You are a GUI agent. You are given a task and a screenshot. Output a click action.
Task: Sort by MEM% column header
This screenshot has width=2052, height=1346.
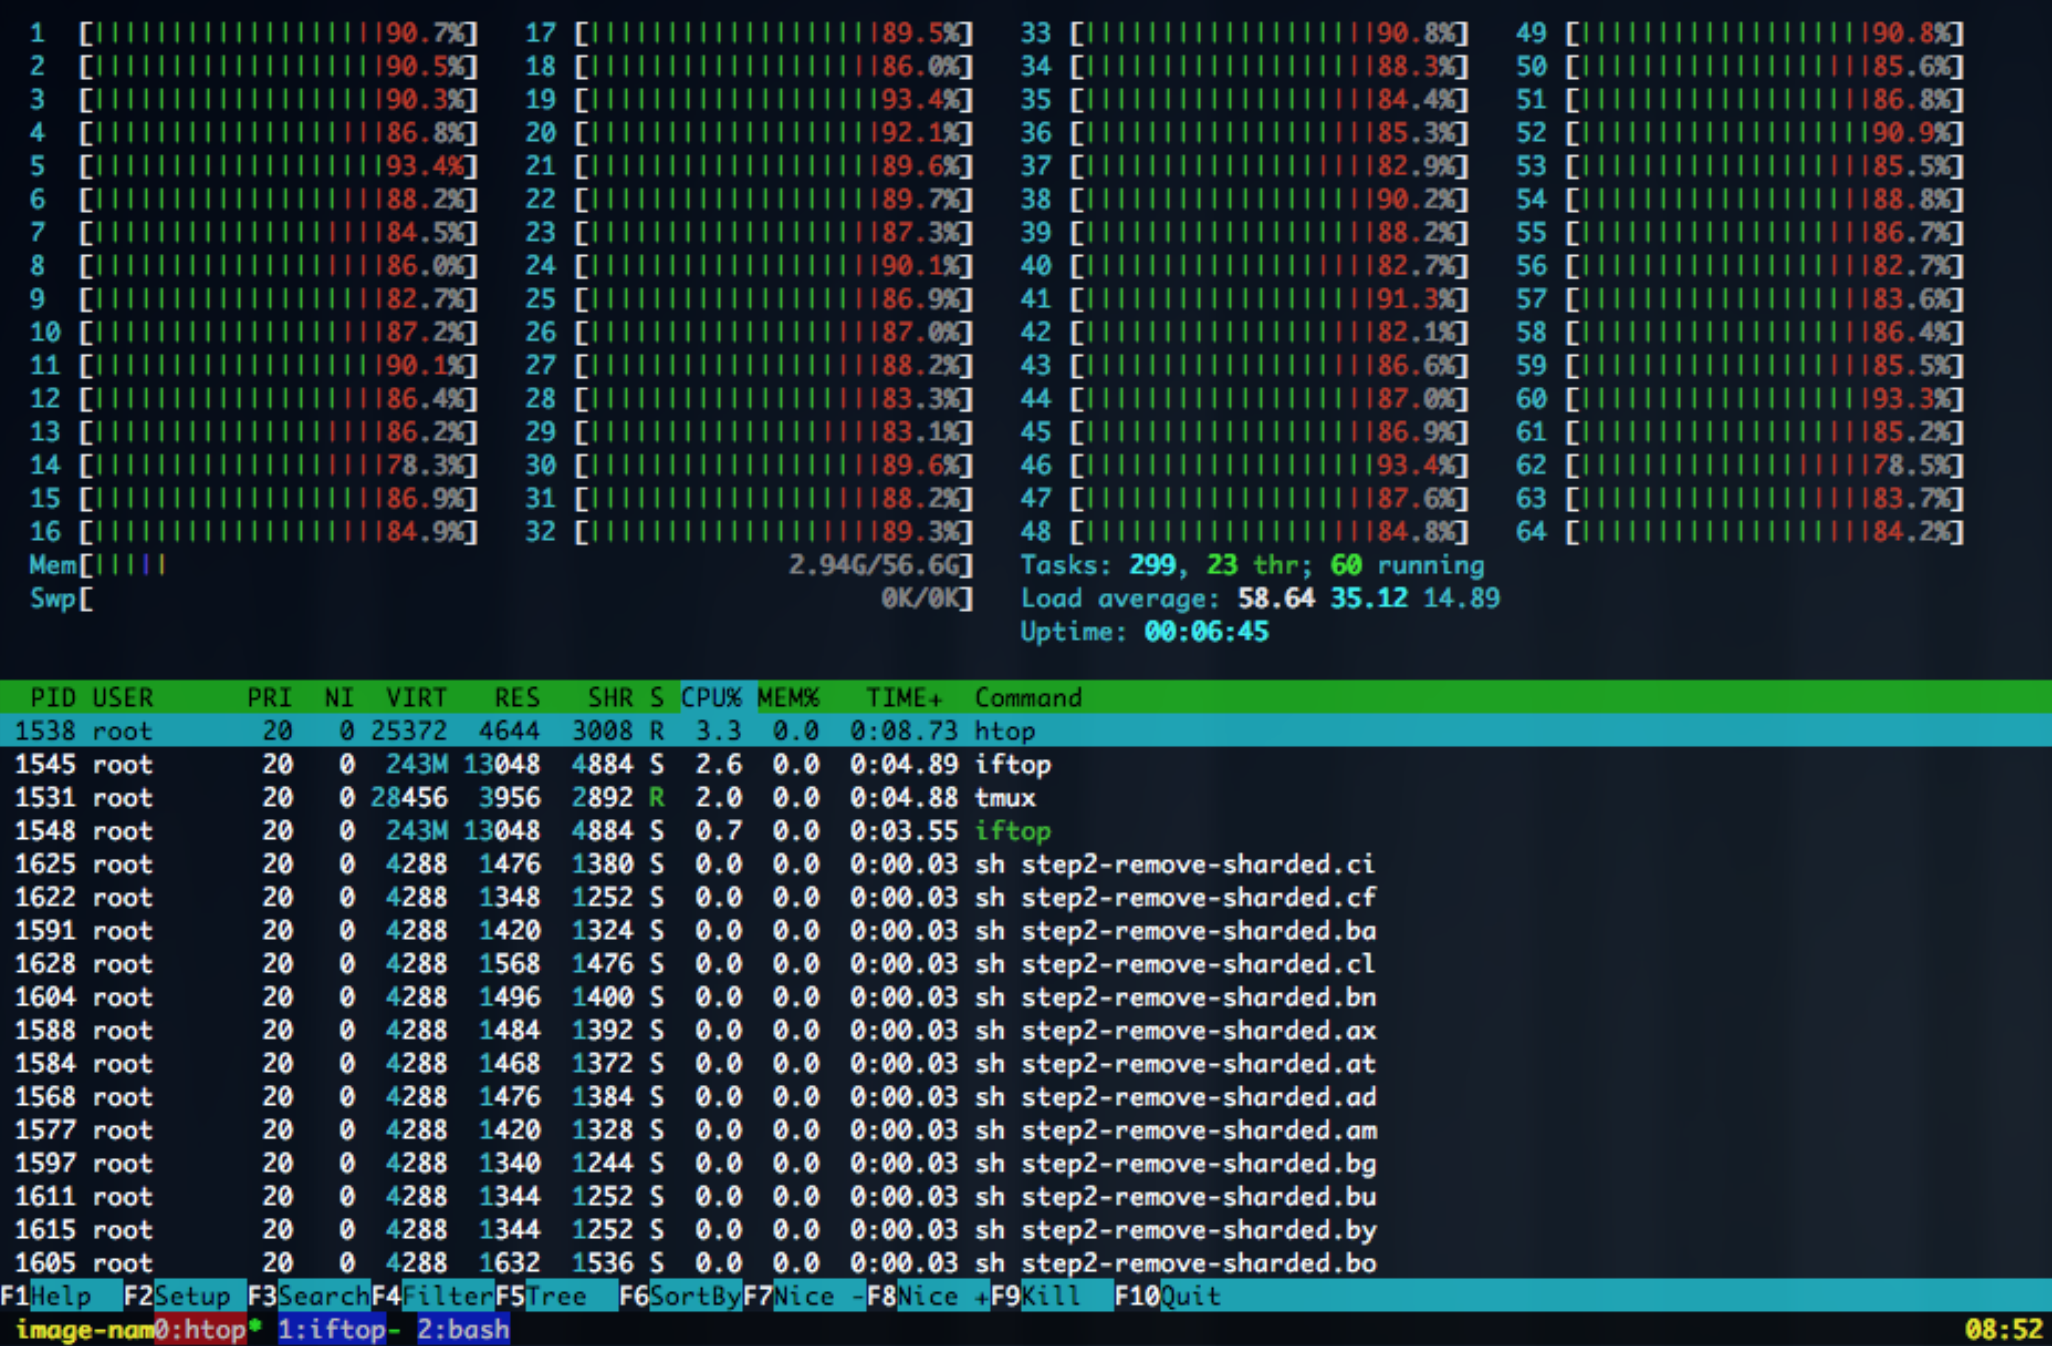[788, 697]
